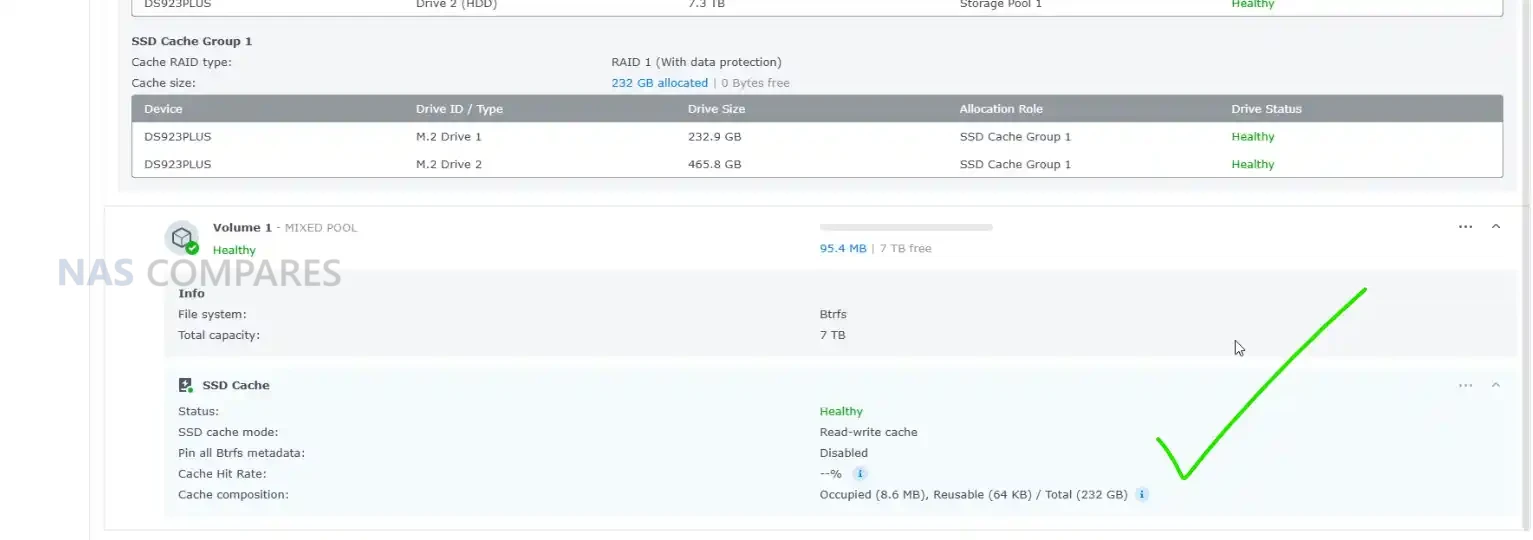Collapse the Volume 1 section

(x=1496, y=227)
